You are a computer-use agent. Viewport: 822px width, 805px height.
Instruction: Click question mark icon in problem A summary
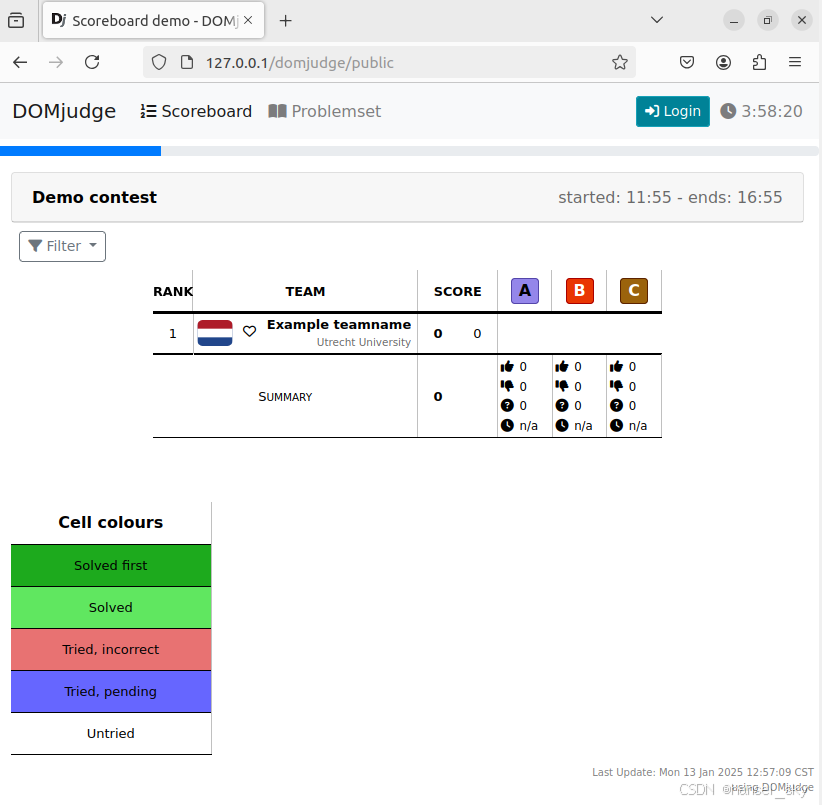click(507, 405)
